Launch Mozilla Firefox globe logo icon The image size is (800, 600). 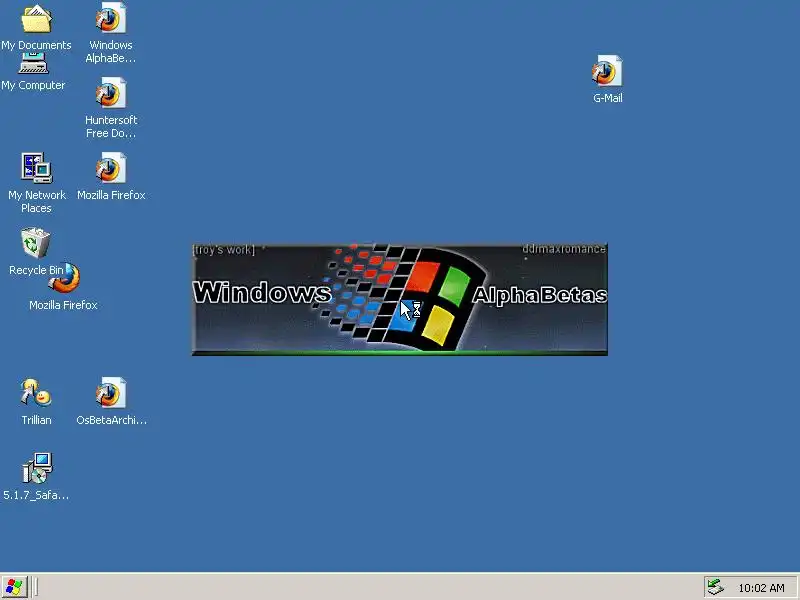coord(67,279)
